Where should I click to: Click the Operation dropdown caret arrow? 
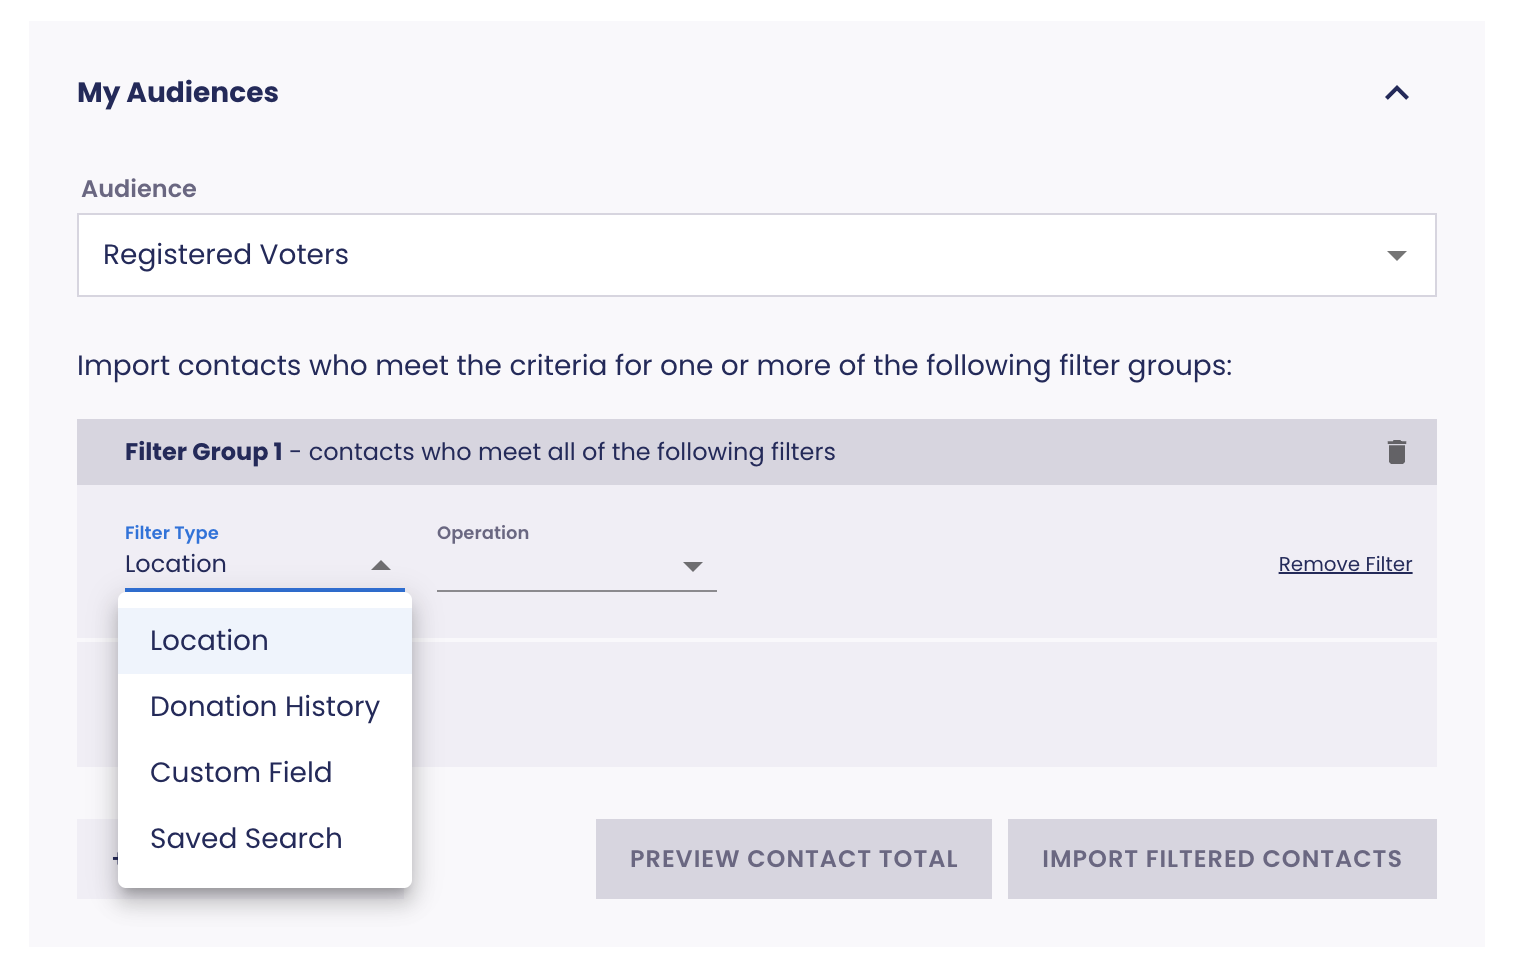pos(692,566)
